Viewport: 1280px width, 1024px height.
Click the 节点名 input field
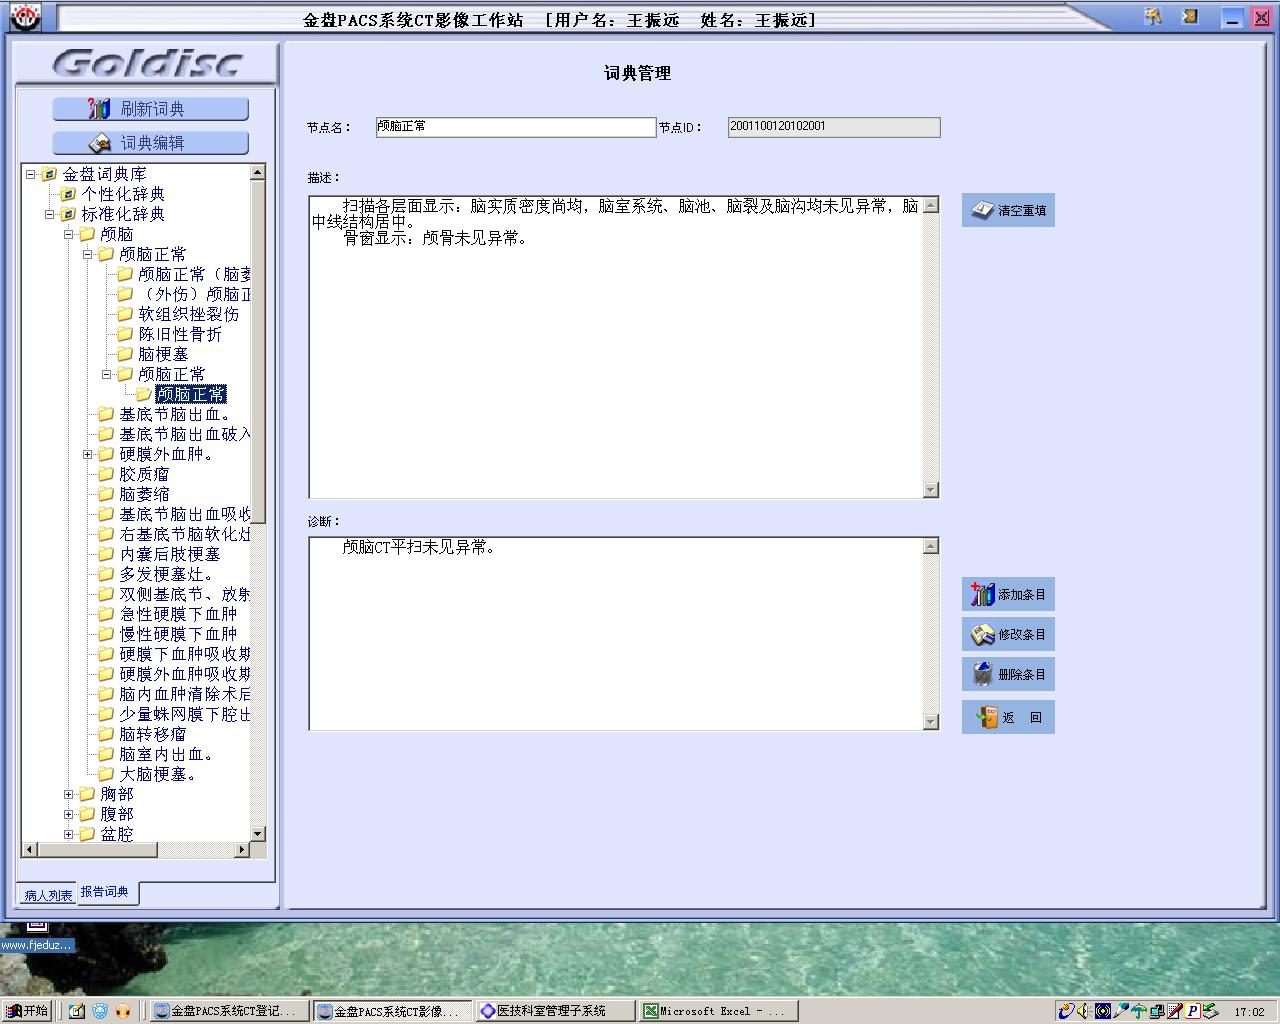(x=515, y=127)
